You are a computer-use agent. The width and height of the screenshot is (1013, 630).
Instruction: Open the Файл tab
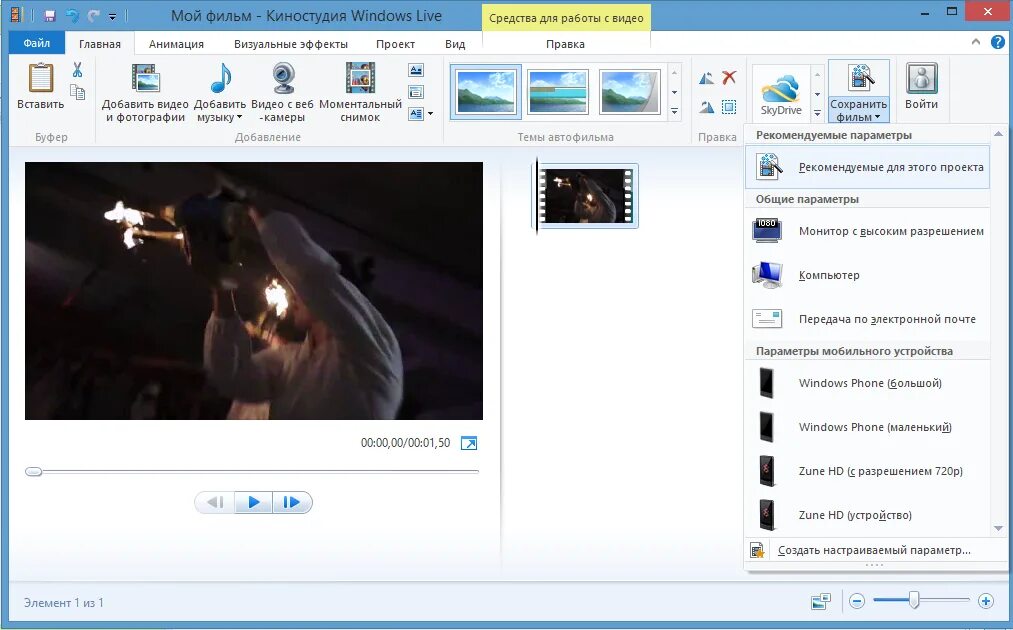[x=37, y=43]
